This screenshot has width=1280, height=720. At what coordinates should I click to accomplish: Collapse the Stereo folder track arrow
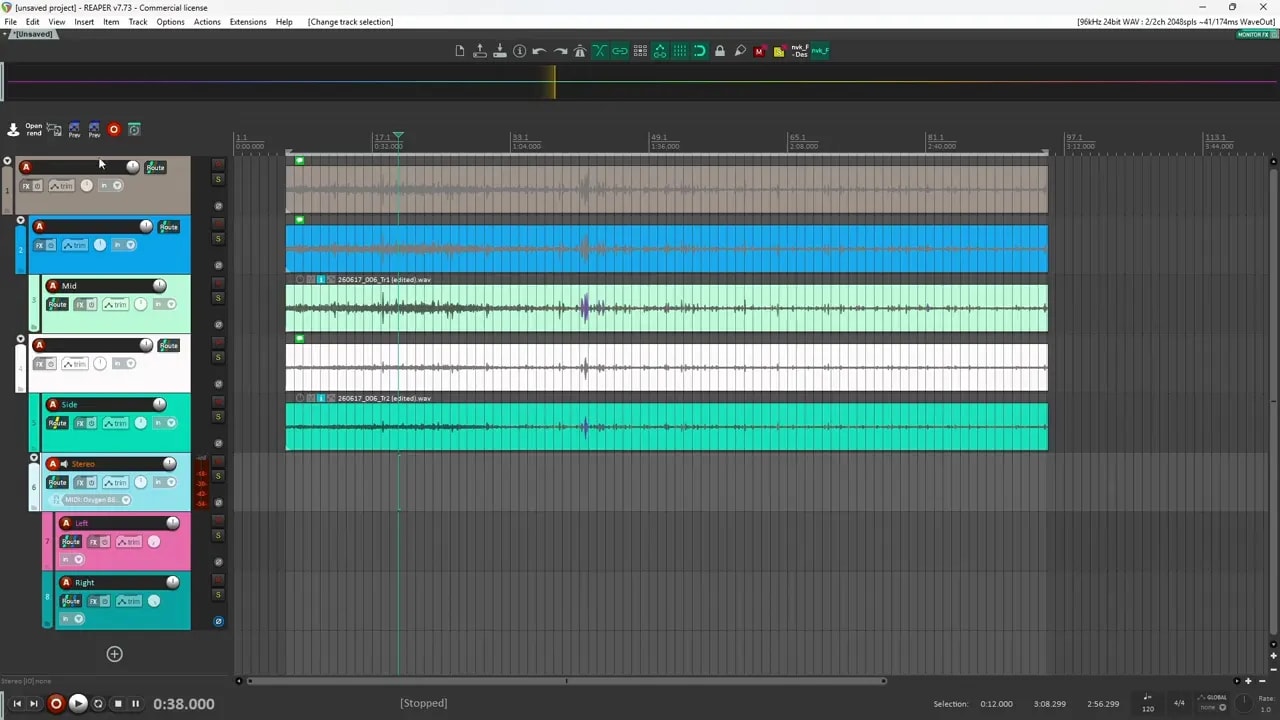tap(35, 458)
